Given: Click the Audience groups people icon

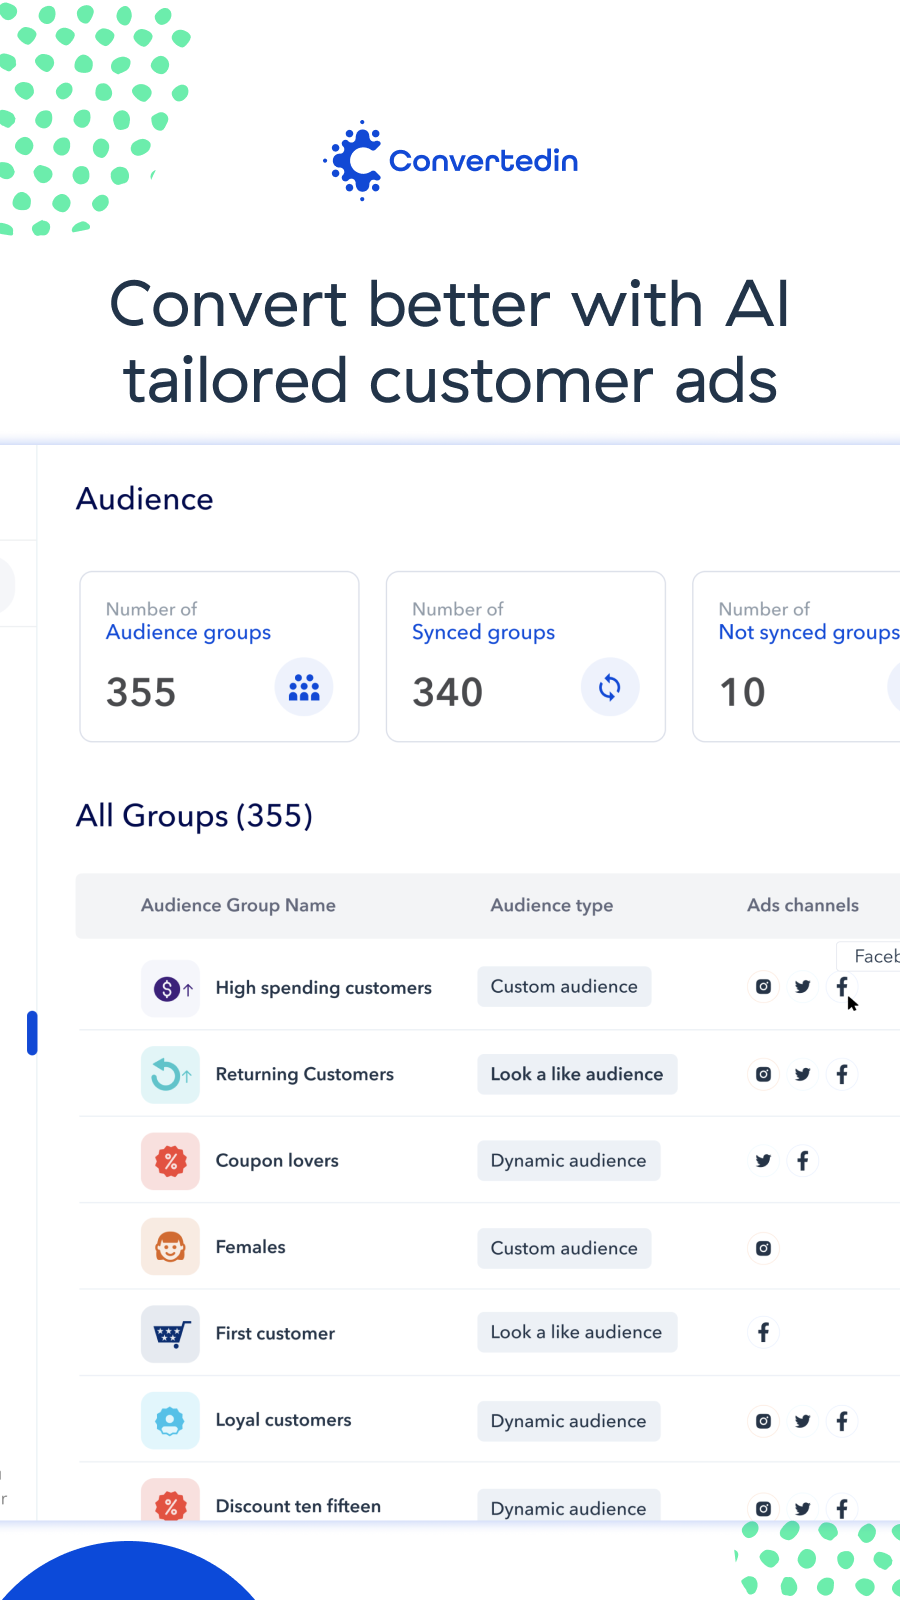Looking at the screenshot, I should click(304, 688).
